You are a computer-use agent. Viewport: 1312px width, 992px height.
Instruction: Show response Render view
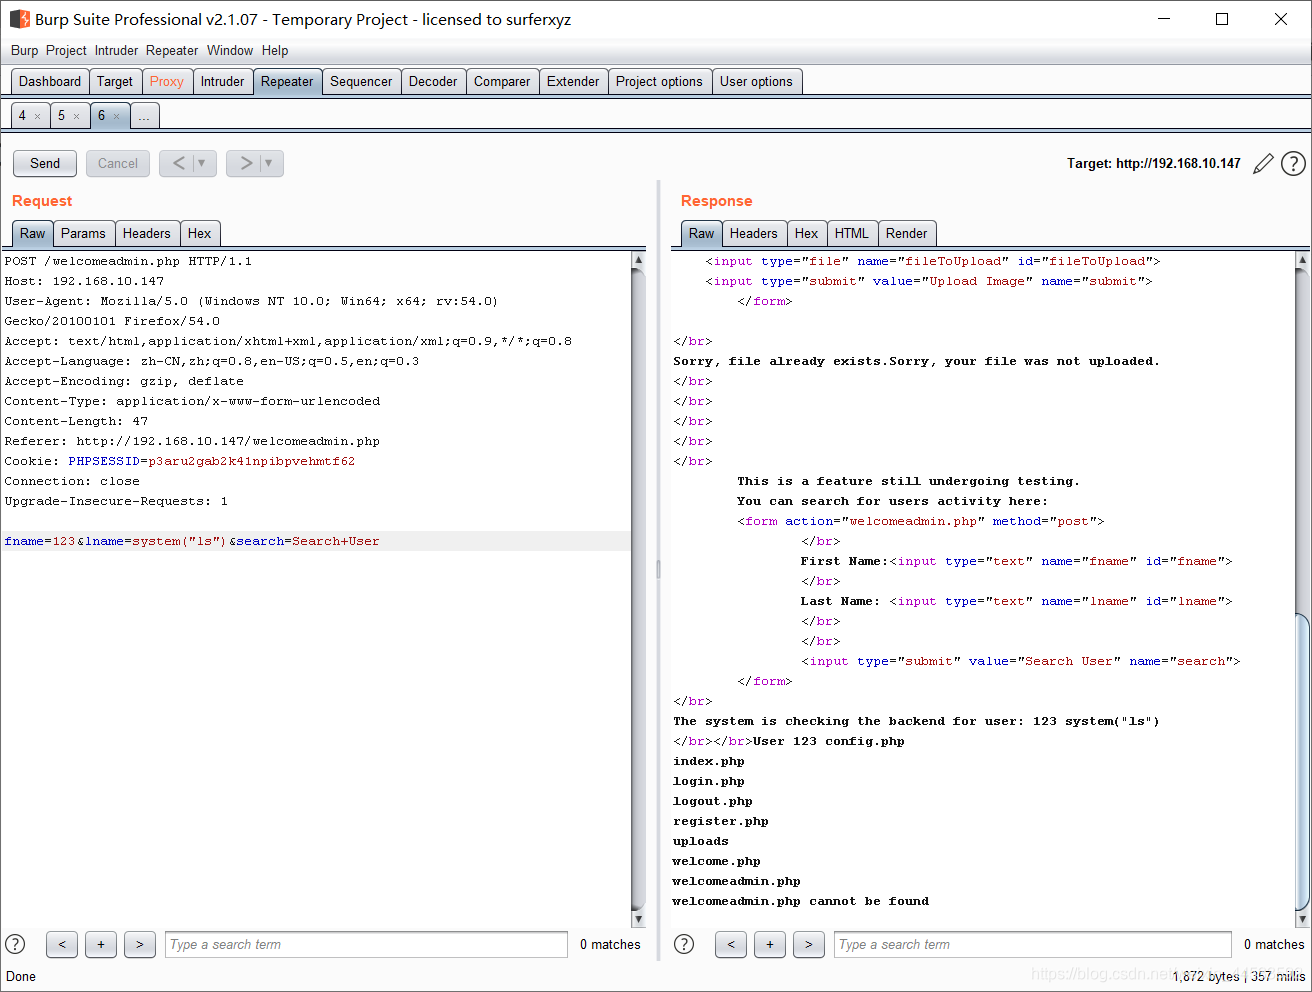[907, 233]
